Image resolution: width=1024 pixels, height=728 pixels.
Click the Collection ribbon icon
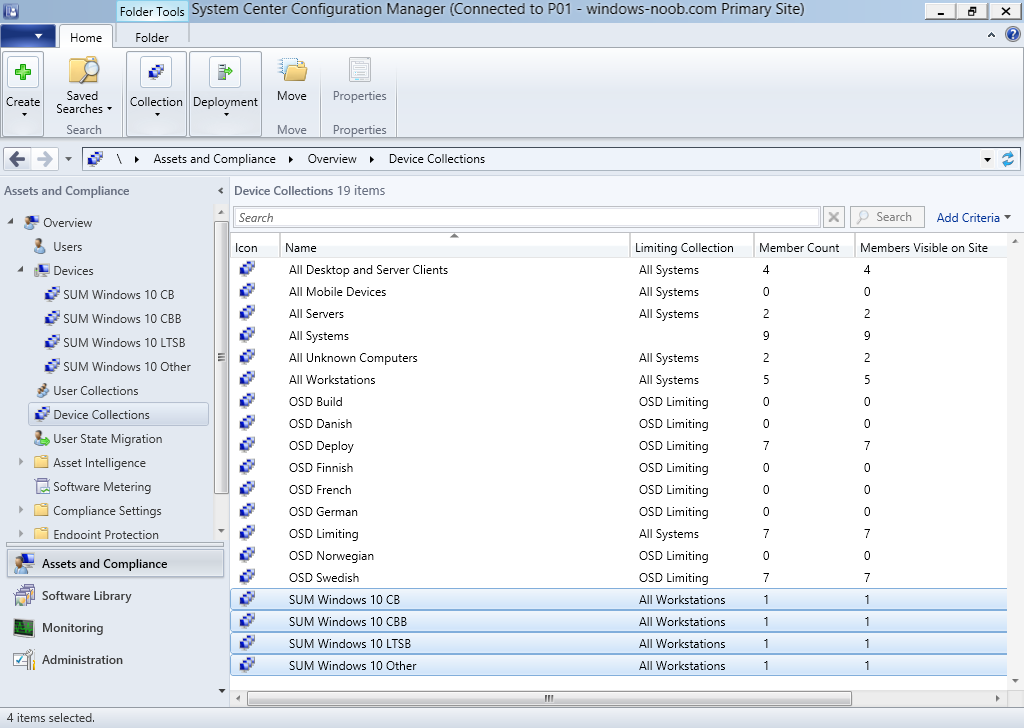point(156,72)
